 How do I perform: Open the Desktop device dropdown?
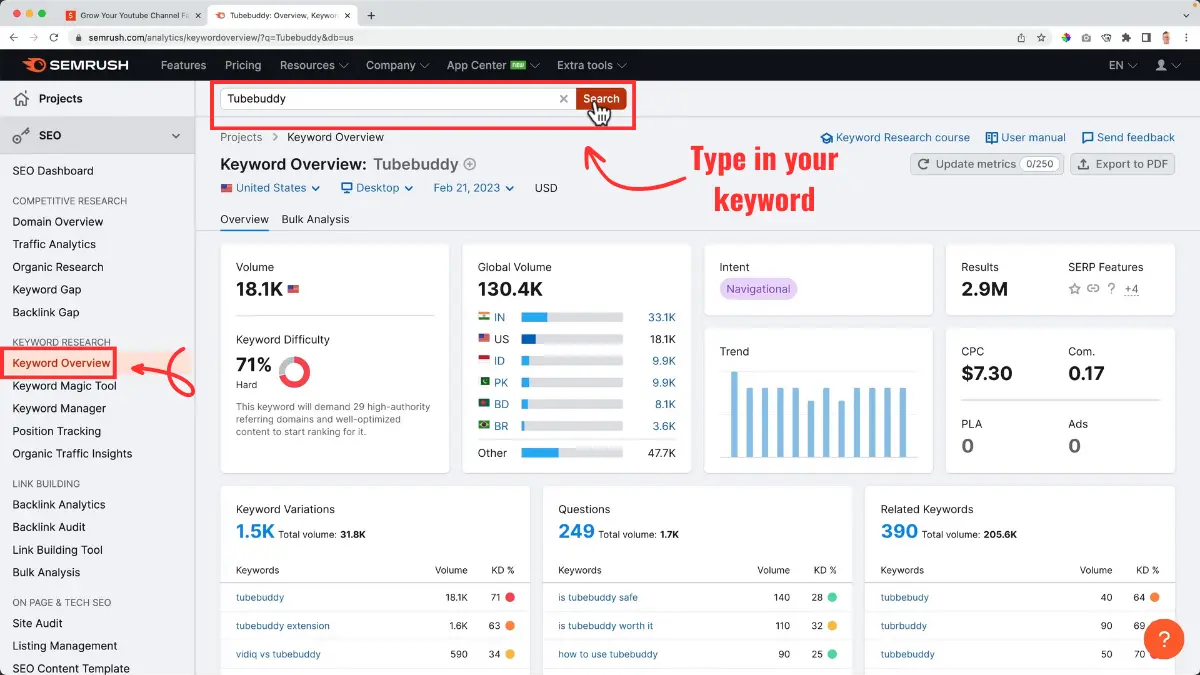tap(376, 187)
